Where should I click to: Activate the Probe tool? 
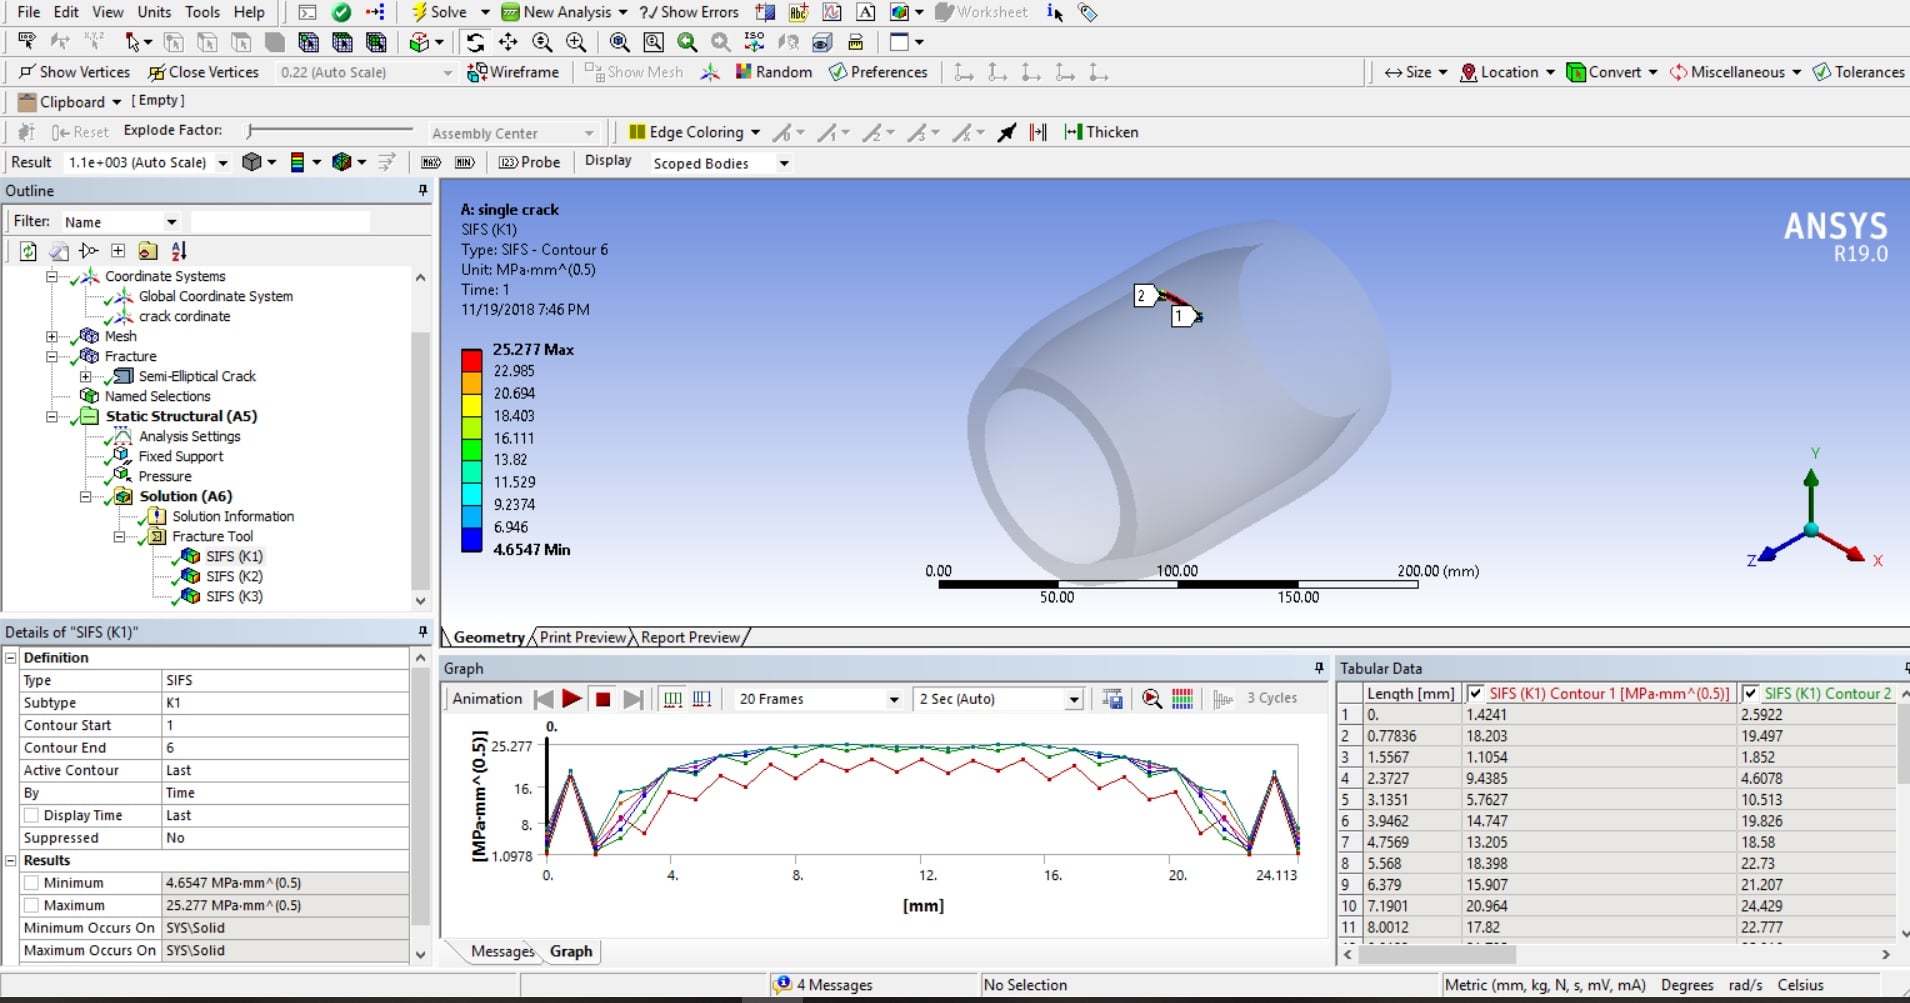pyautogui.click(x=530, y=162)
